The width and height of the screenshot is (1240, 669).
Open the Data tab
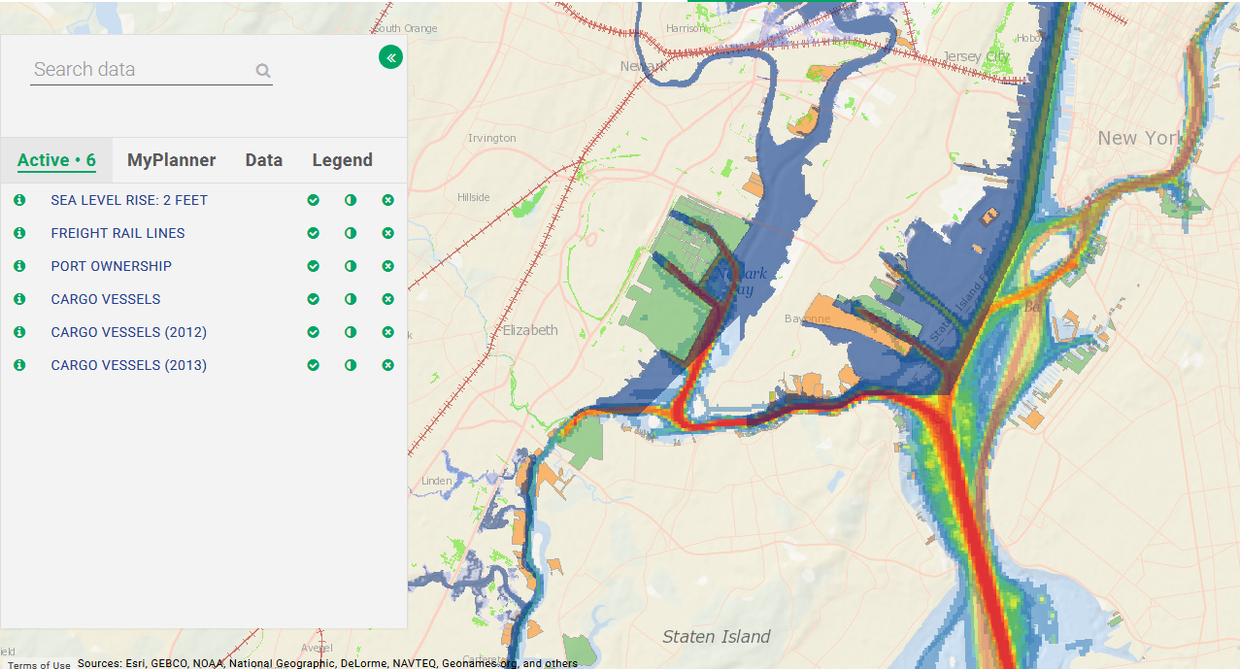click(x=264, y=160)
